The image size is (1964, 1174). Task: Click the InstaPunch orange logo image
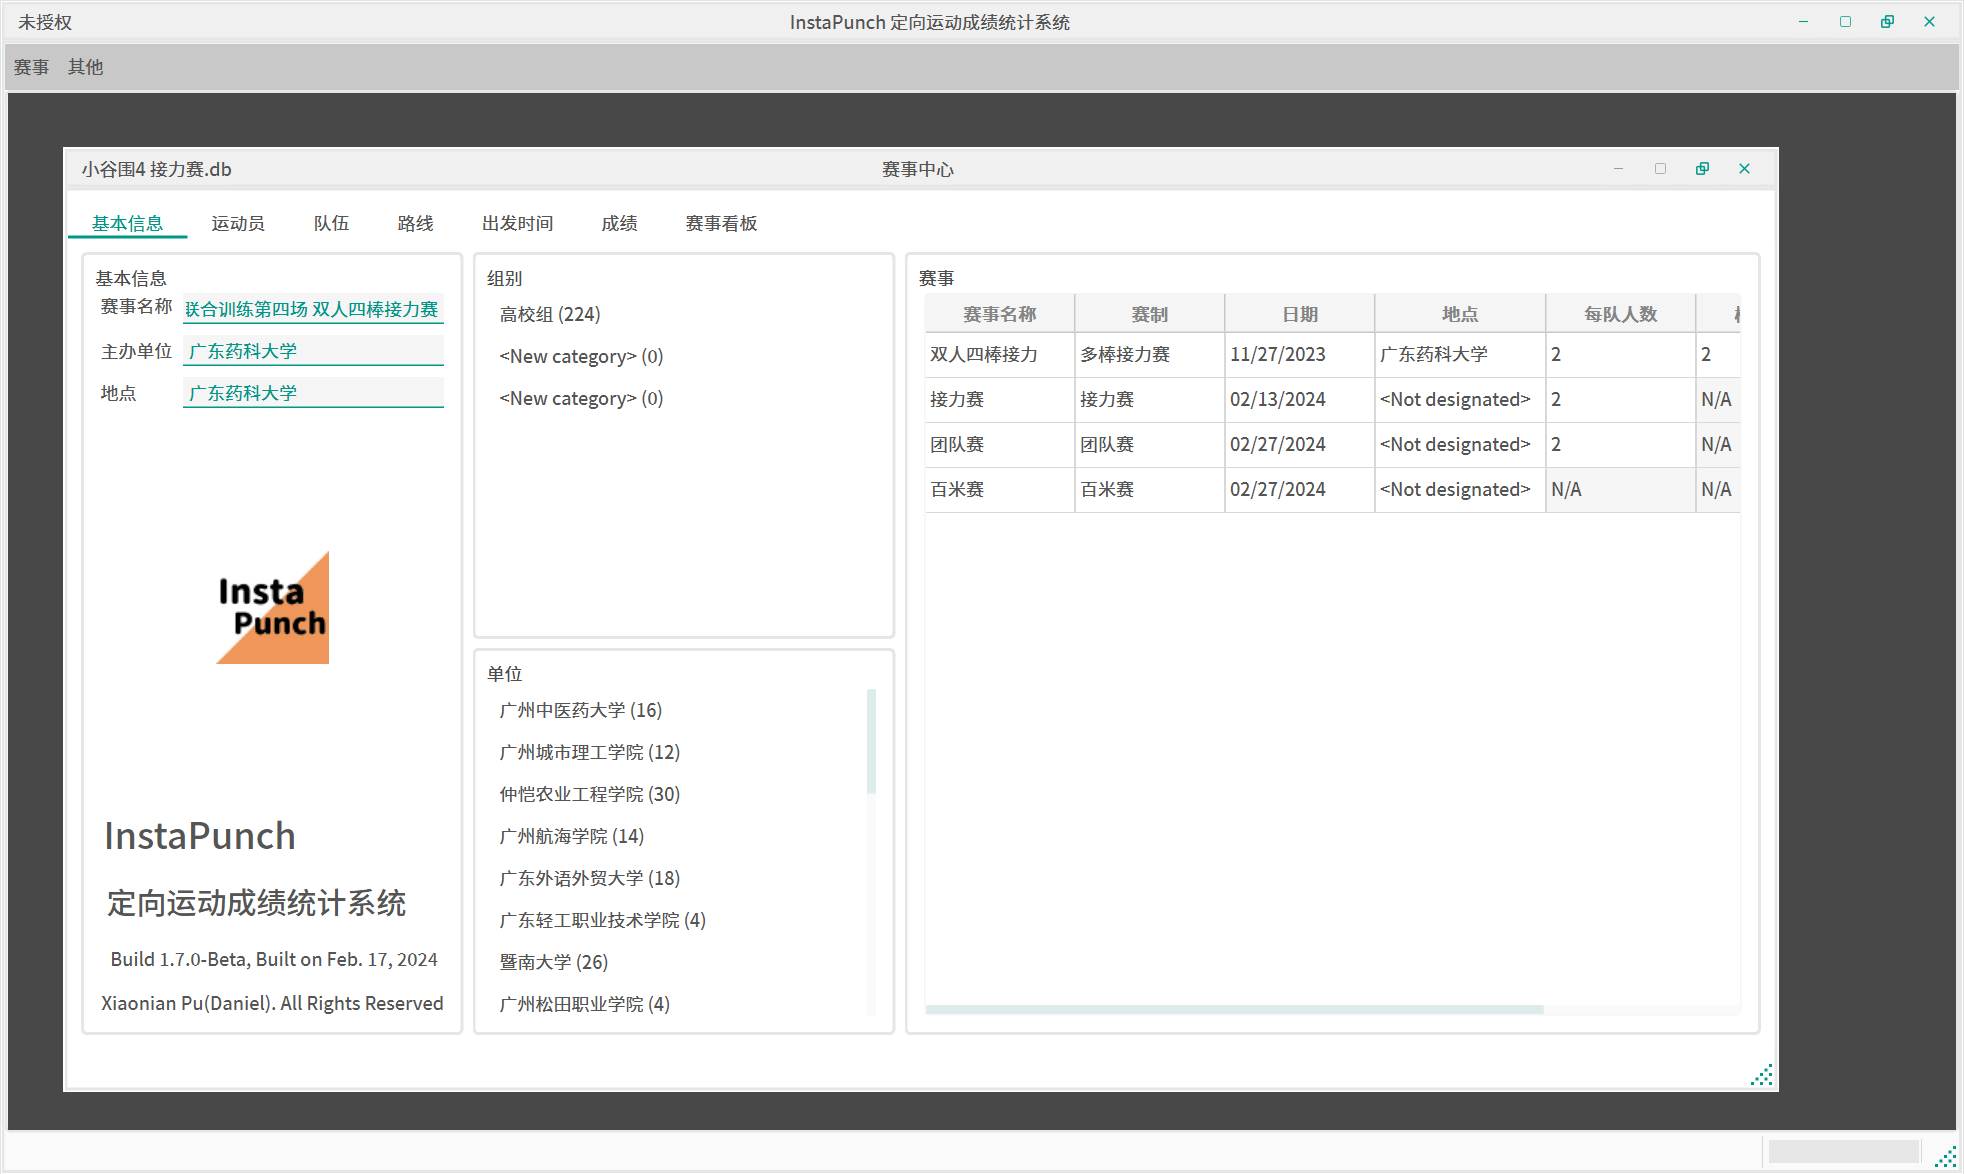pyautogui.click(x=272, y=608)
